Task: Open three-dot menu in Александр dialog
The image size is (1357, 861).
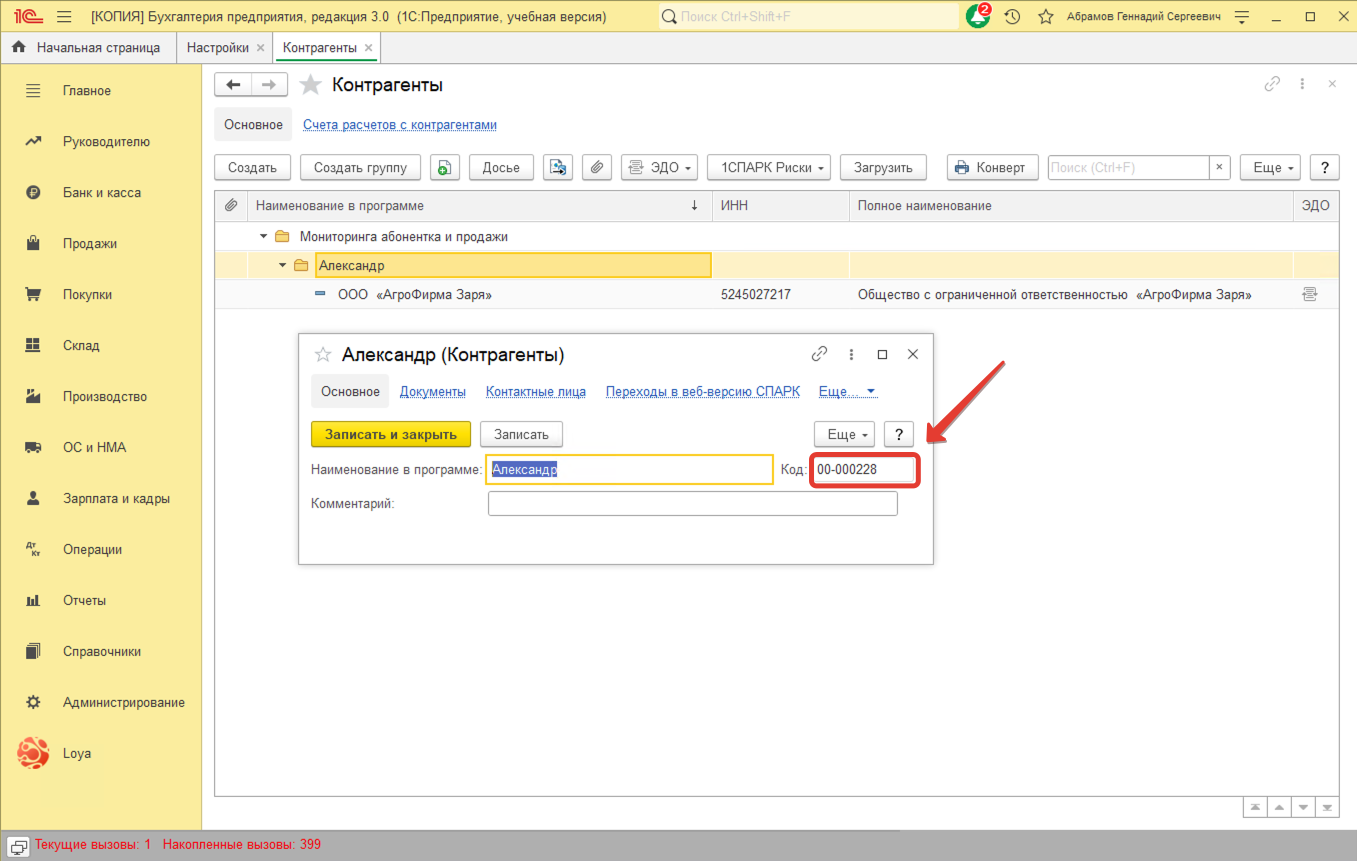Action: pyautogui.click(x=851, y=354)
